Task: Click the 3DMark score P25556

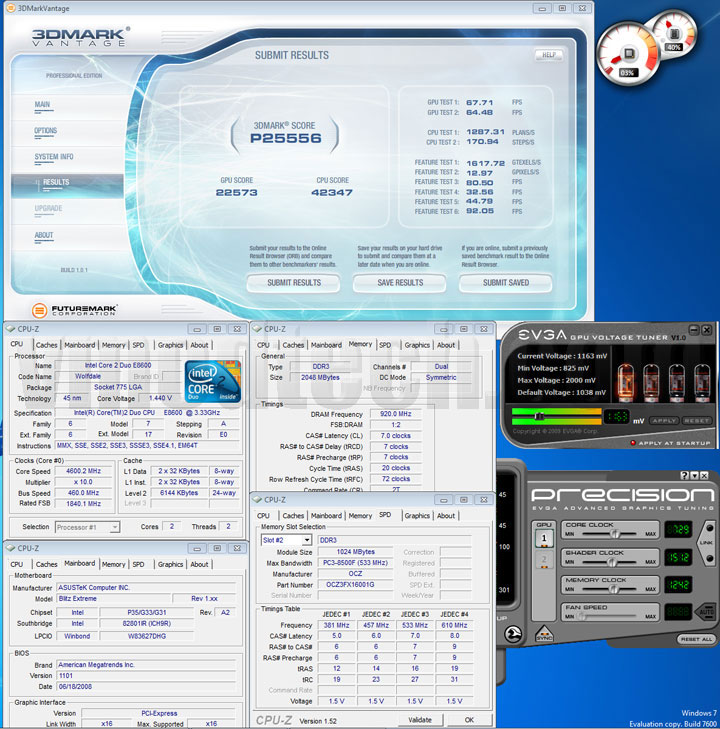Action: tap(285, 138)
